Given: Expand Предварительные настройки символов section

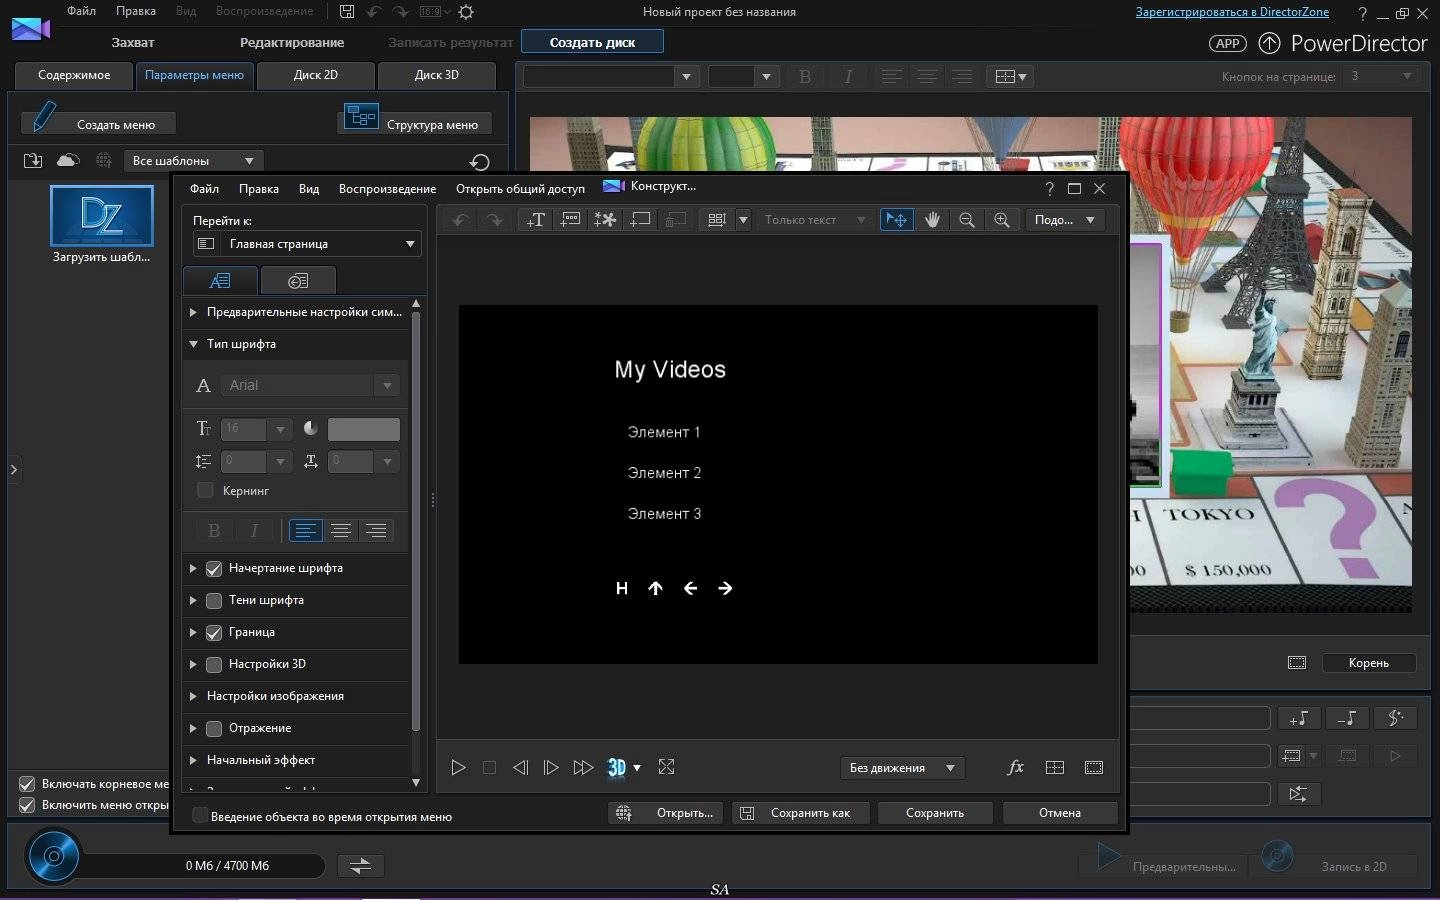Looking at the screenshot, I should 193,312.
